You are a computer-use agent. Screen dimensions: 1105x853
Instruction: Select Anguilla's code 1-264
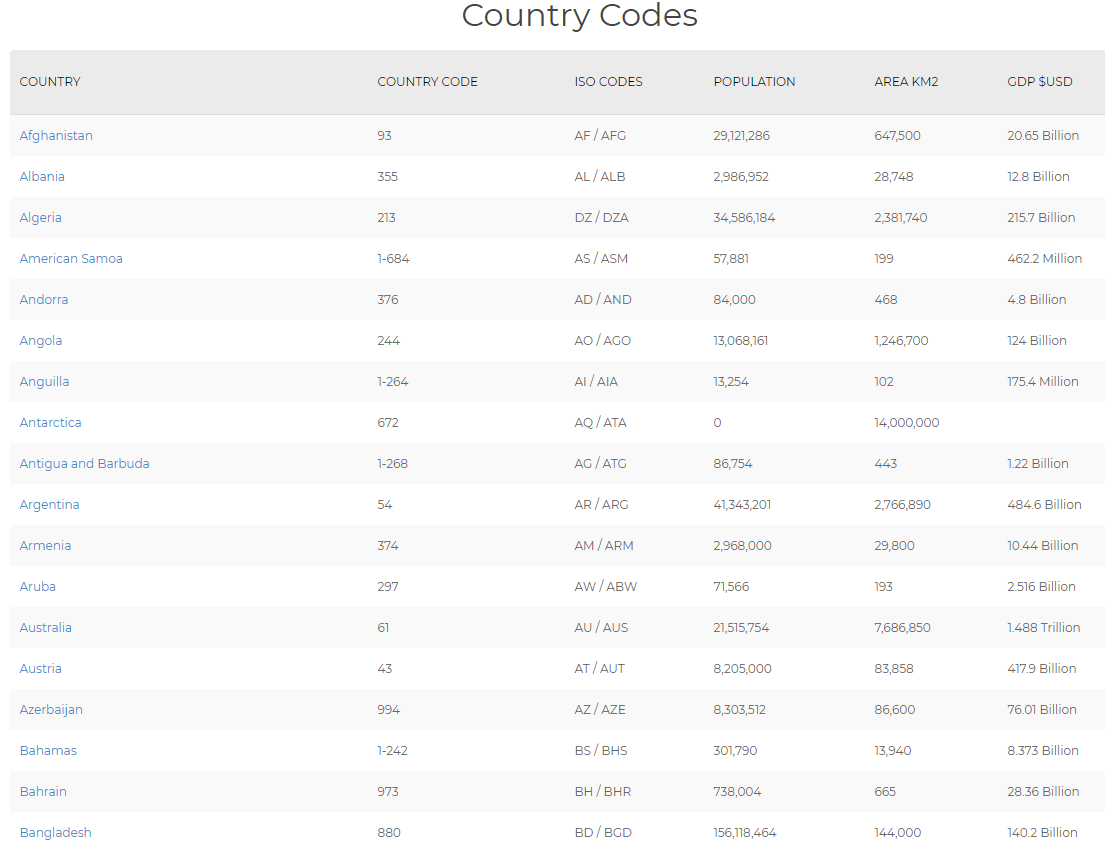point(393,381)
